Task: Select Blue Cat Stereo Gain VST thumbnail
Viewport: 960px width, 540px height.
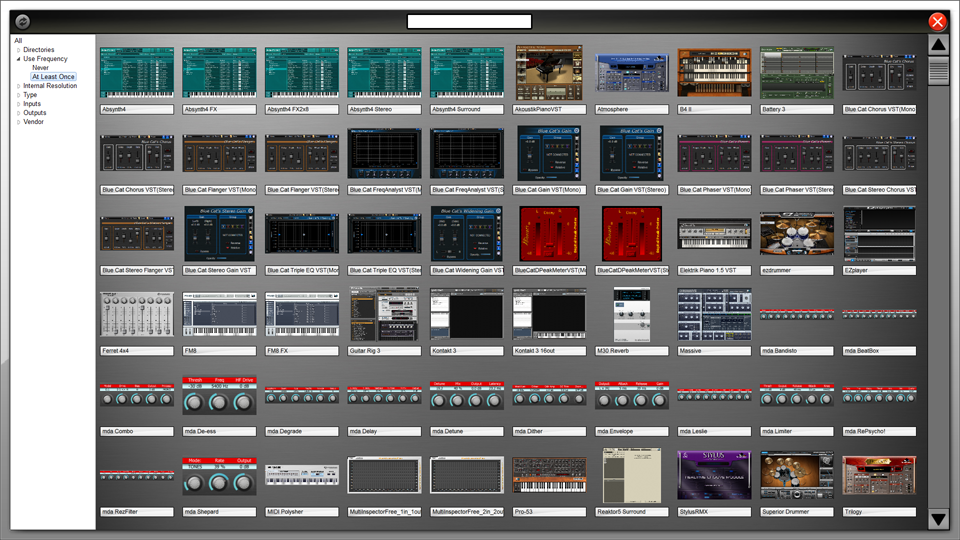Action: click(x=219, y=234)
